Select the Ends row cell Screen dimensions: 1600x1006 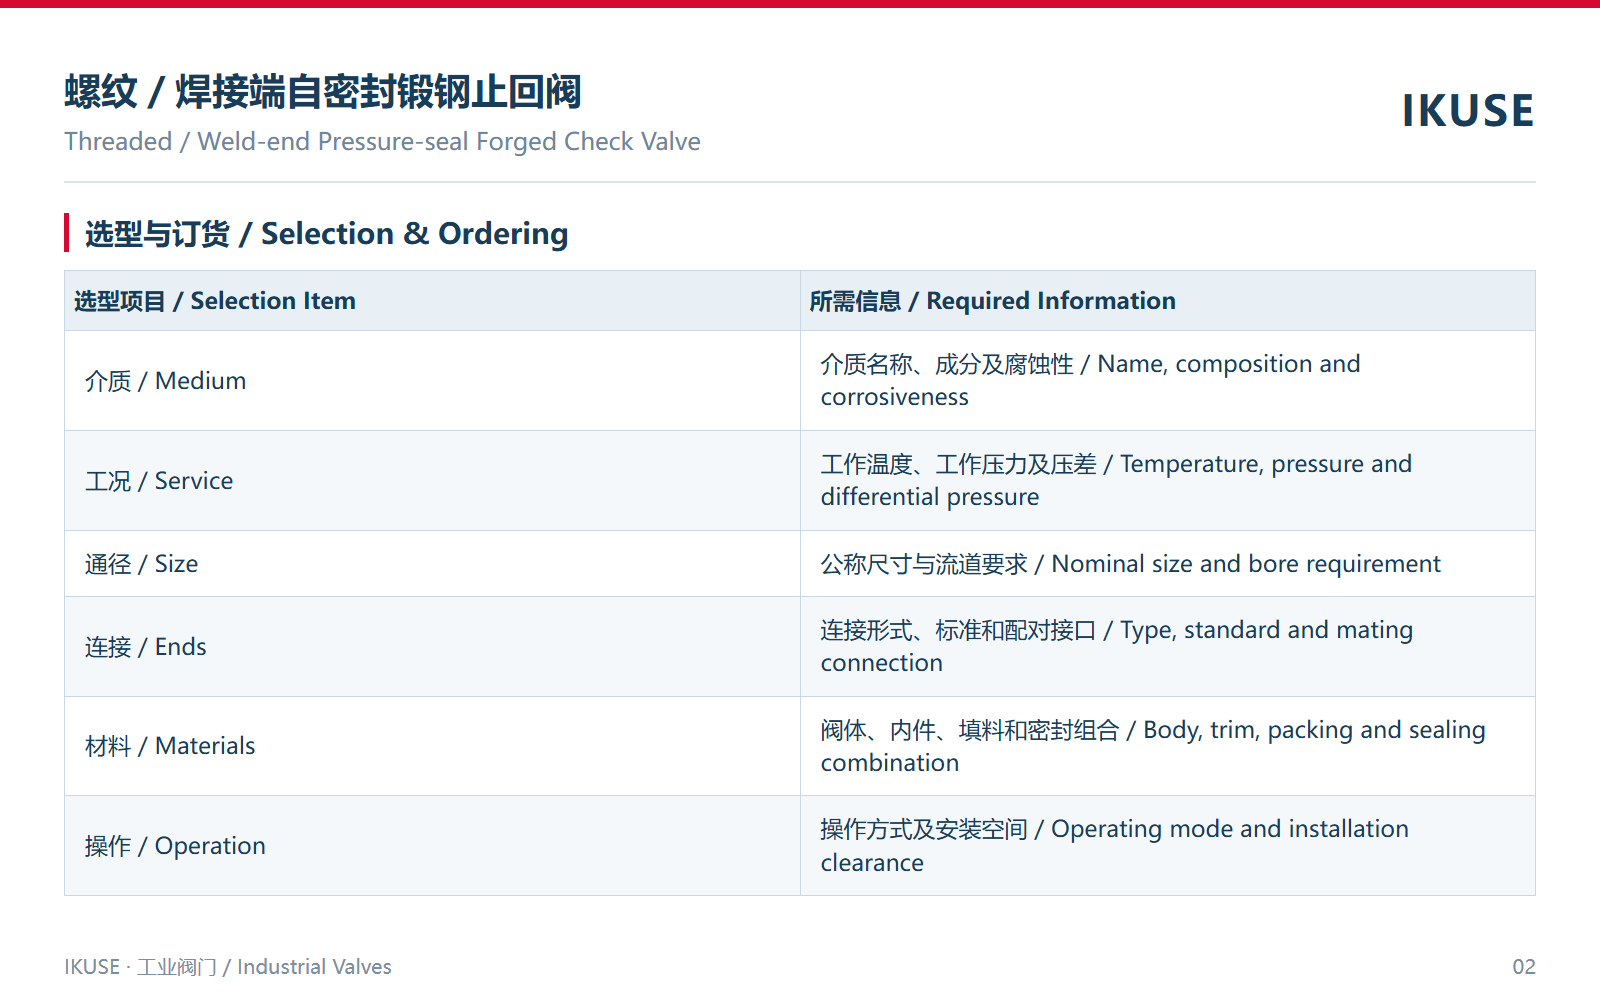[432, 647]
